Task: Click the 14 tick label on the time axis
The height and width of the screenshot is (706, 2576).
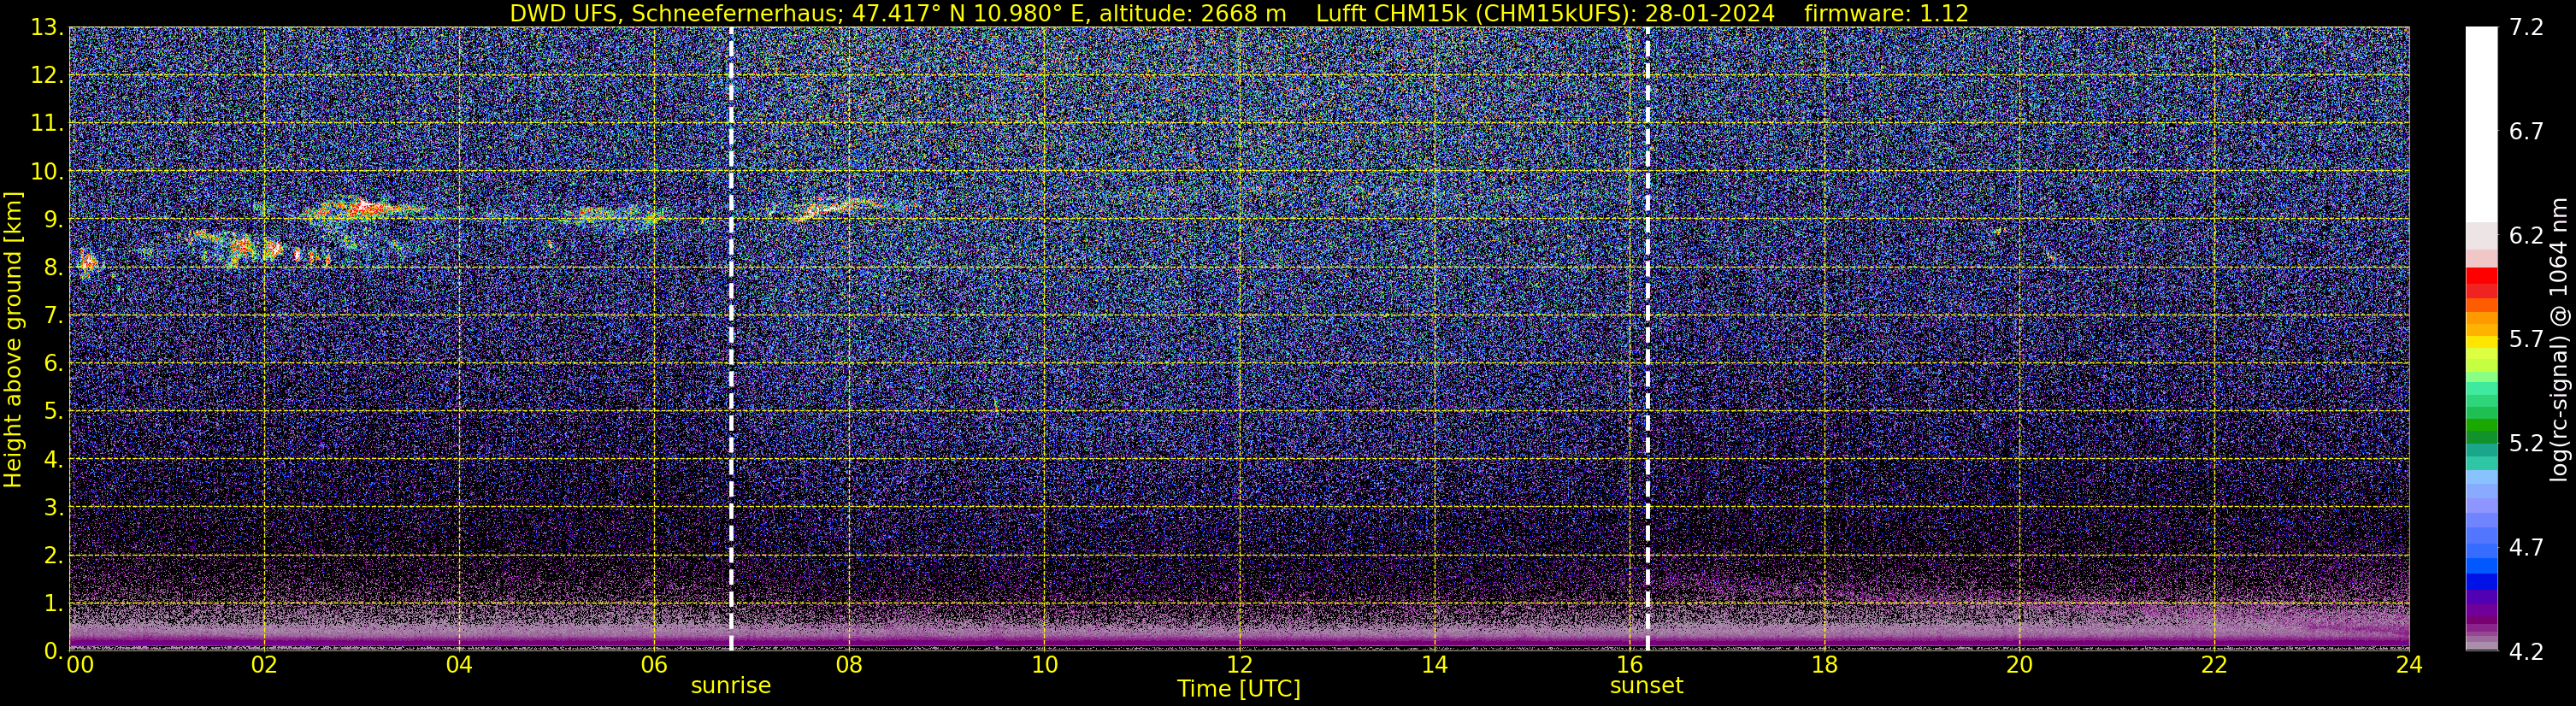Action: coord(1434,666)
